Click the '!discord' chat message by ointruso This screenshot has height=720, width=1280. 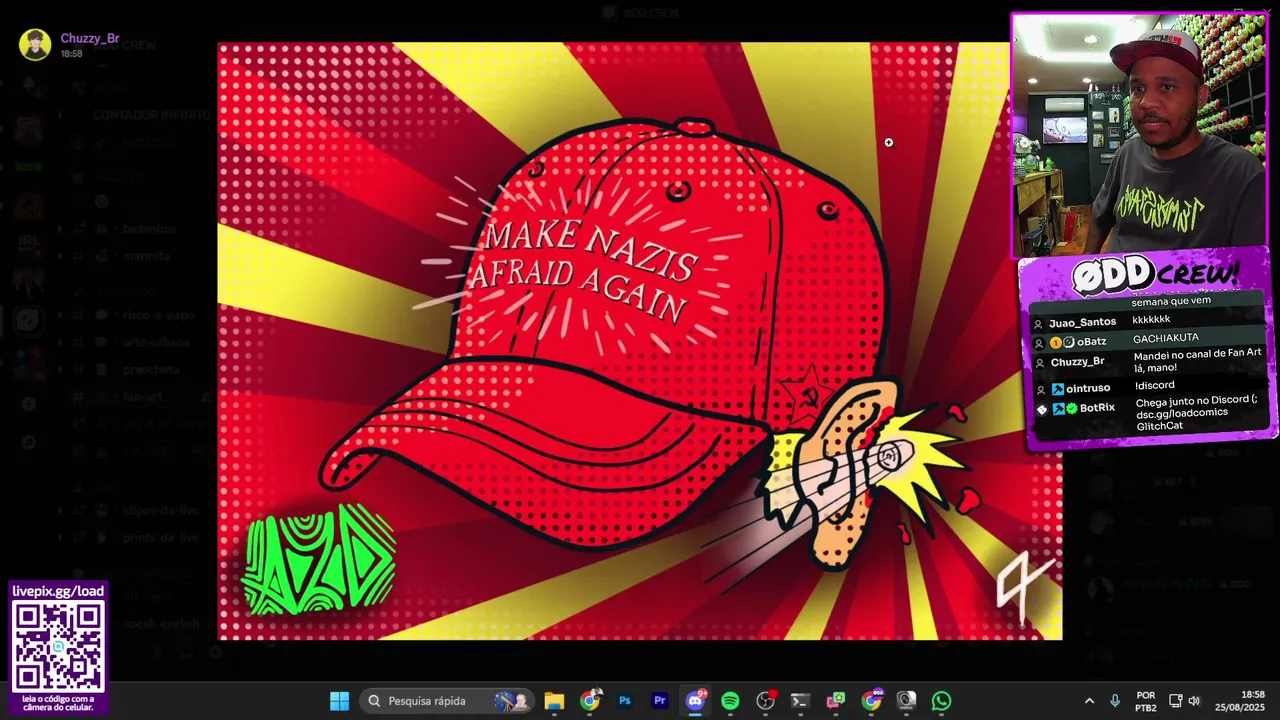pos(1155,386)
